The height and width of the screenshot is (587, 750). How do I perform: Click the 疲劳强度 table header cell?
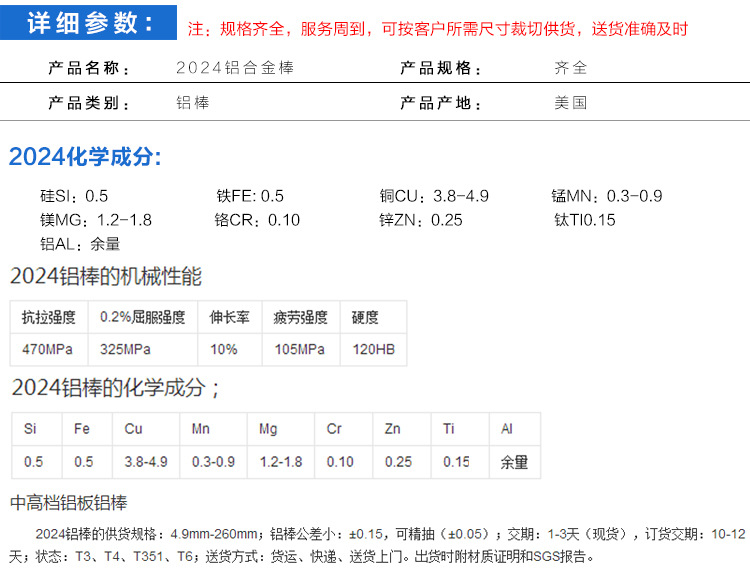pyautogui.click(x=301, y=317)
